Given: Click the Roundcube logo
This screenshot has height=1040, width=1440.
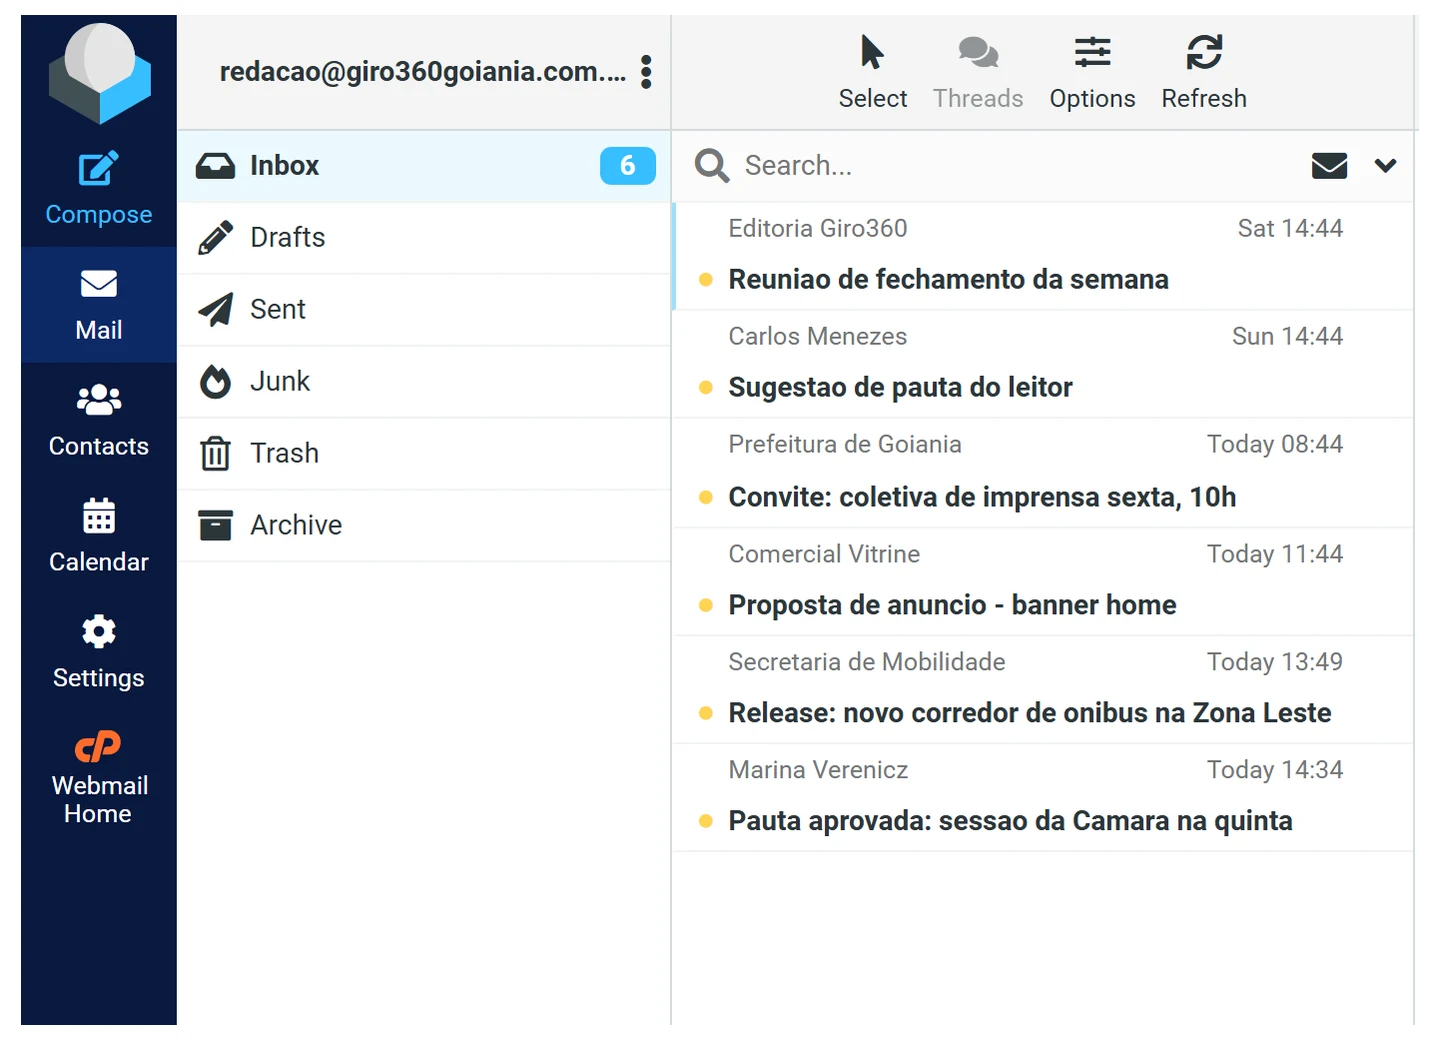Looking at the screenshot, I should click(99, 73).
